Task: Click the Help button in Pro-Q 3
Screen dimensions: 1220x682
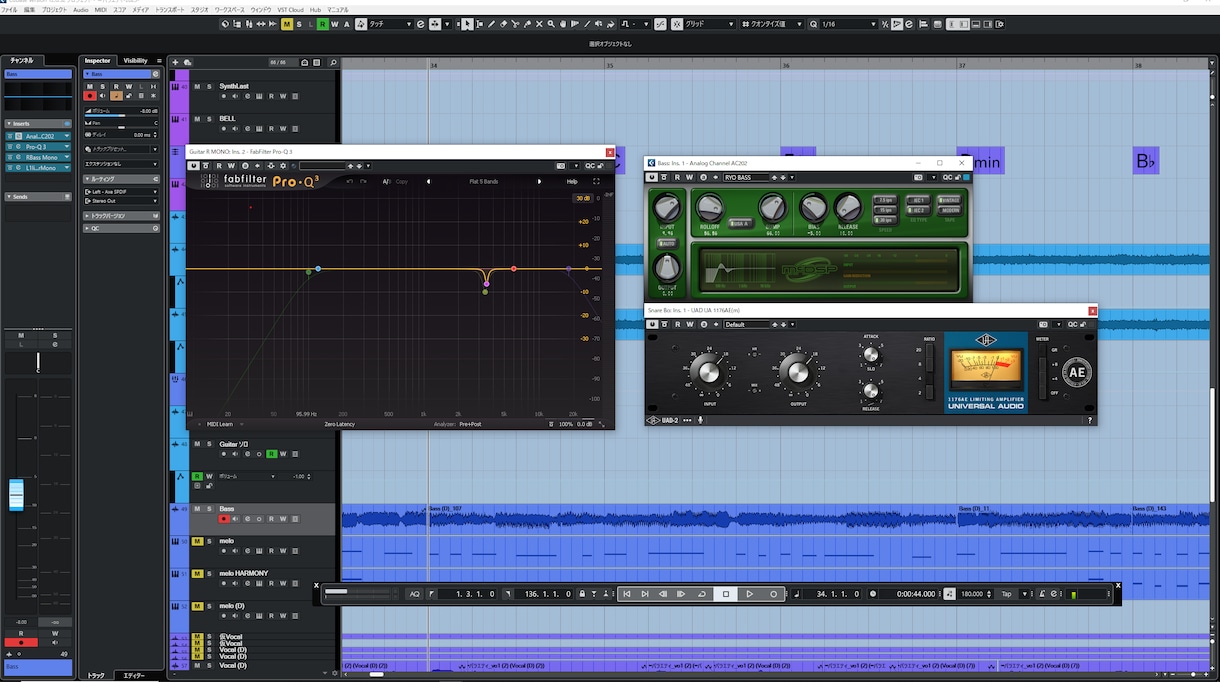Action: pos(572,182)
